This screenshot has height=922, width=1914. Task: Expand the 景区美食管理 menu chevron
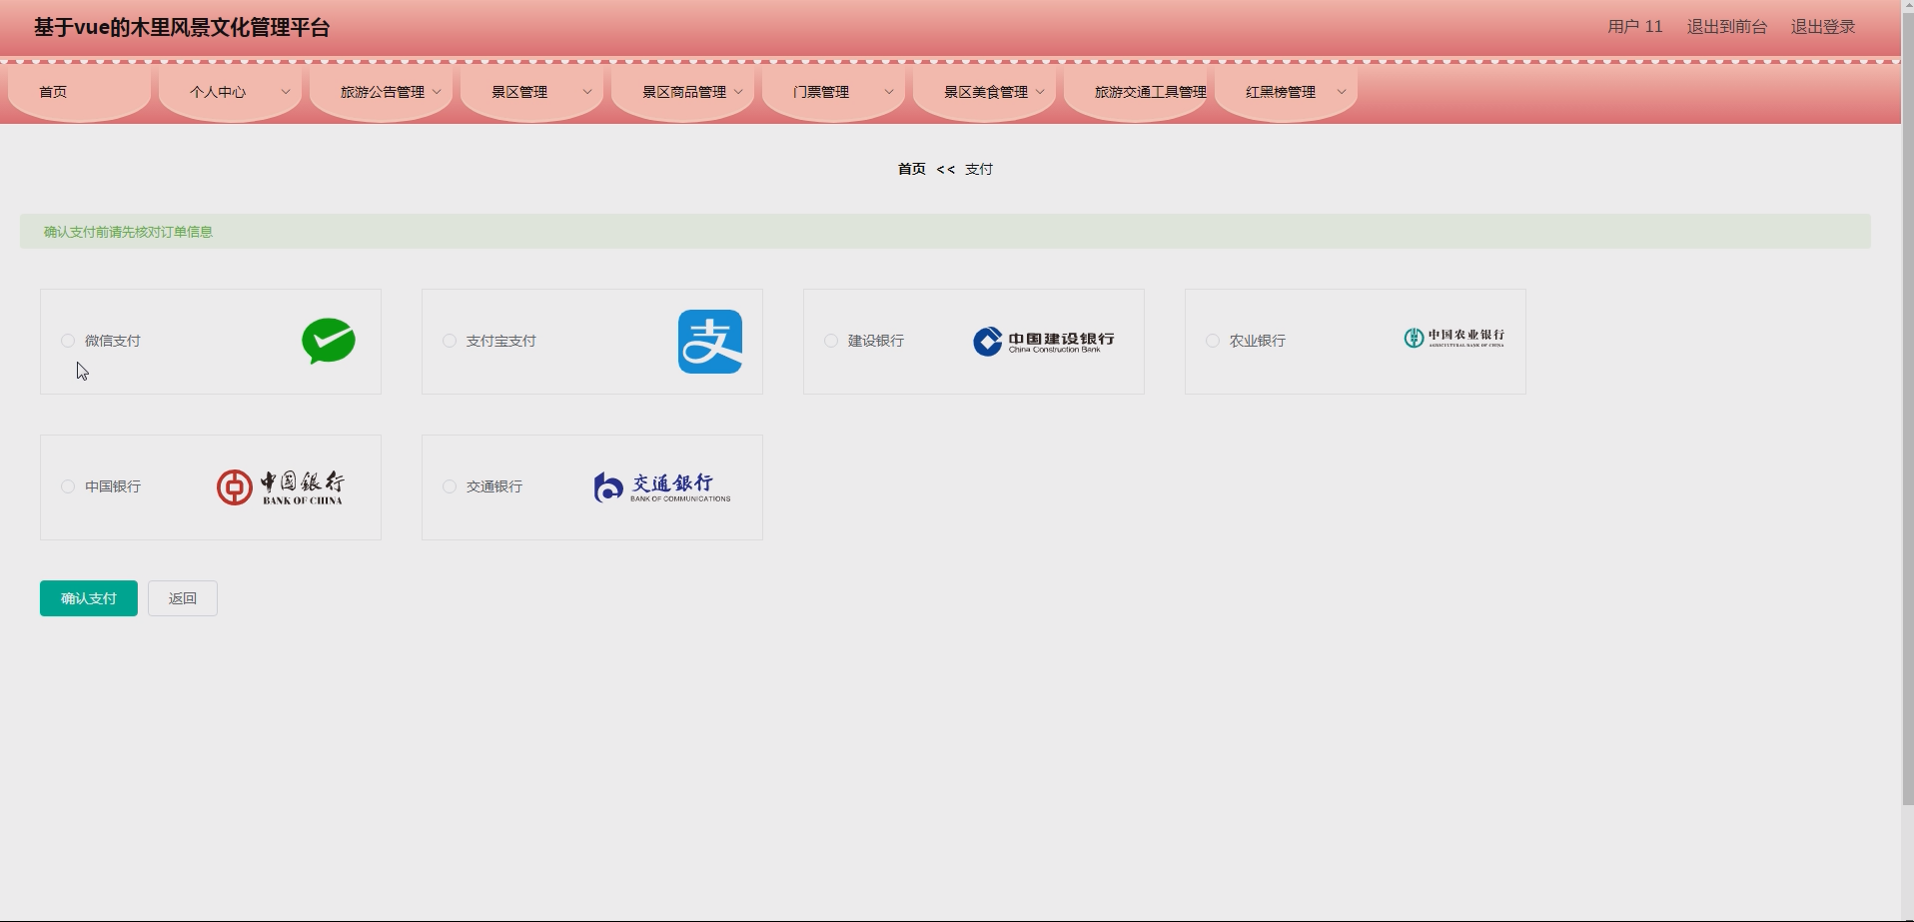click(x=1040, y=92)
